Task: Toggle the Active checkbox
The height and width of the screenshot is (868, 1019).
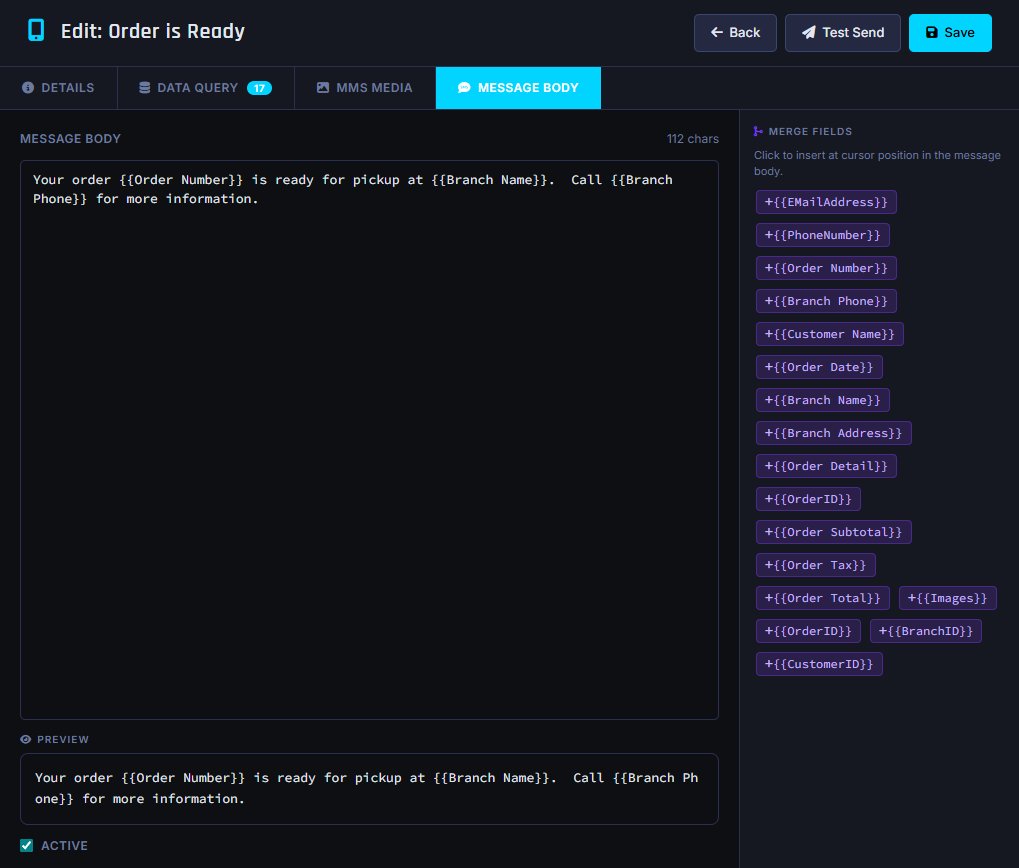Action: [x=27, y=845]
